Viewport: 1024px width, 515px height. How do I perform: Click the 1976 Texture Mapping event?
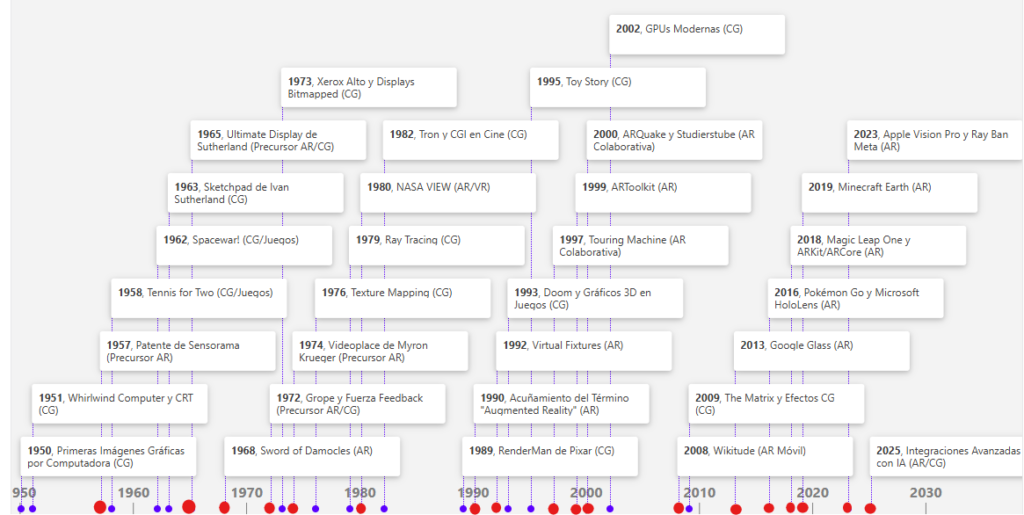point(403,298)
